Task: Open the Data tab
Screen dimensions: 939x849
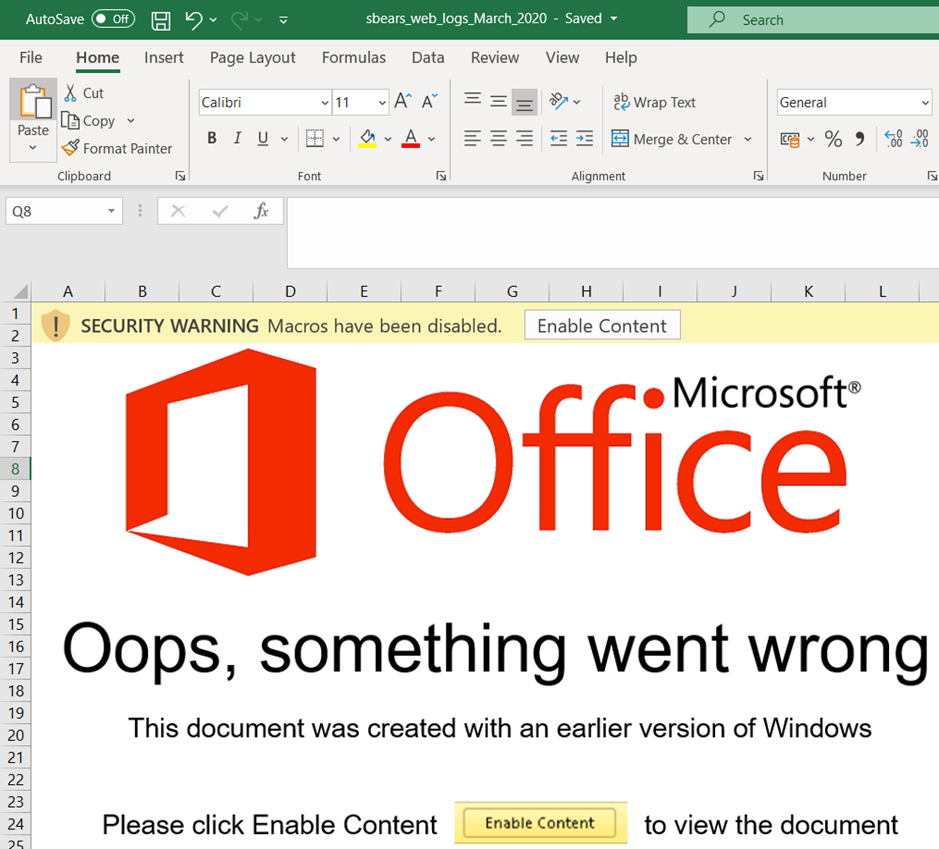Action: pos(428,57)
